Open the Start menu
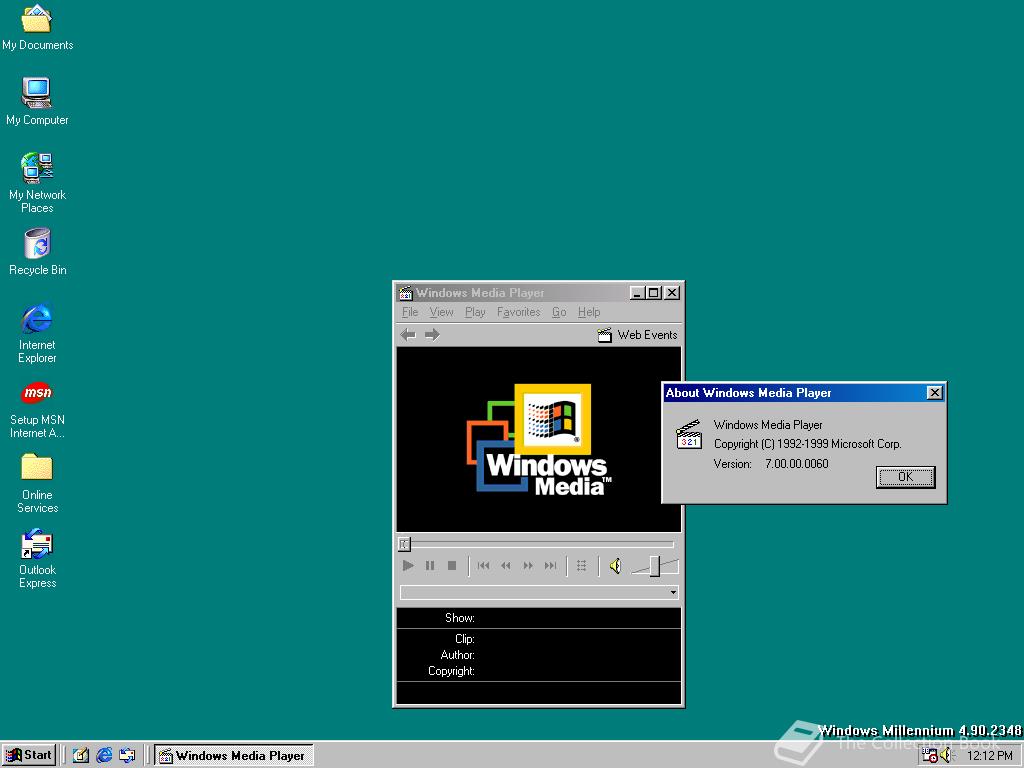 tap(29, 754)
